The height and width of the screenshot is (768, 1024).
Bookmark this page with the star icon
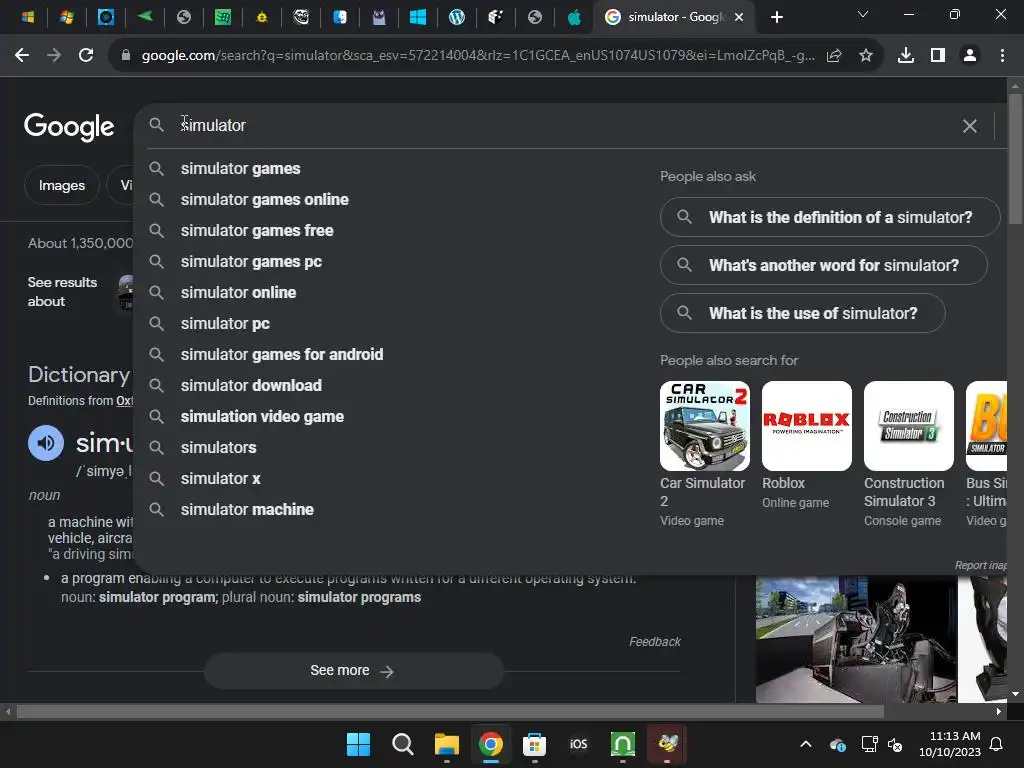(x=865, y=56)
